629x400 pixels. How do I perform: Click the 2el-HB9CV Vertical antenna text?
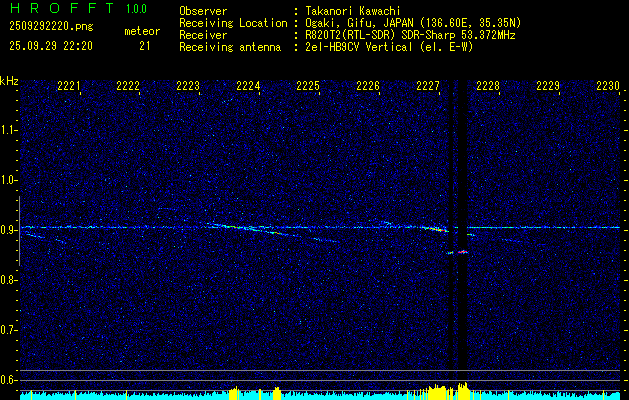coord(389,47)
